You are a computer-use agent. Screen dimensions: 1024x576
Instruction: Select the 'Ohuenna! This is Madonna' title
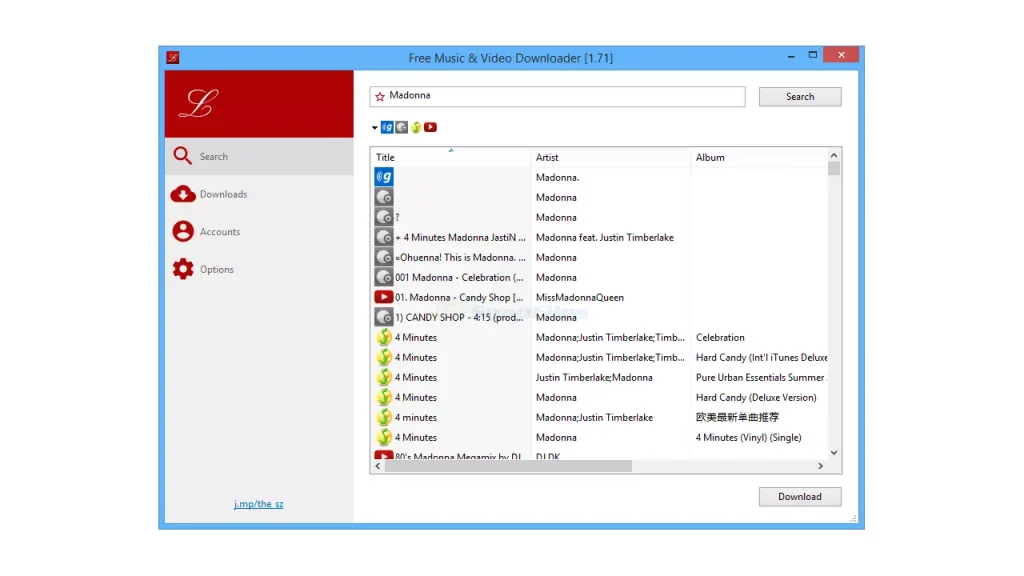[460, 257]
